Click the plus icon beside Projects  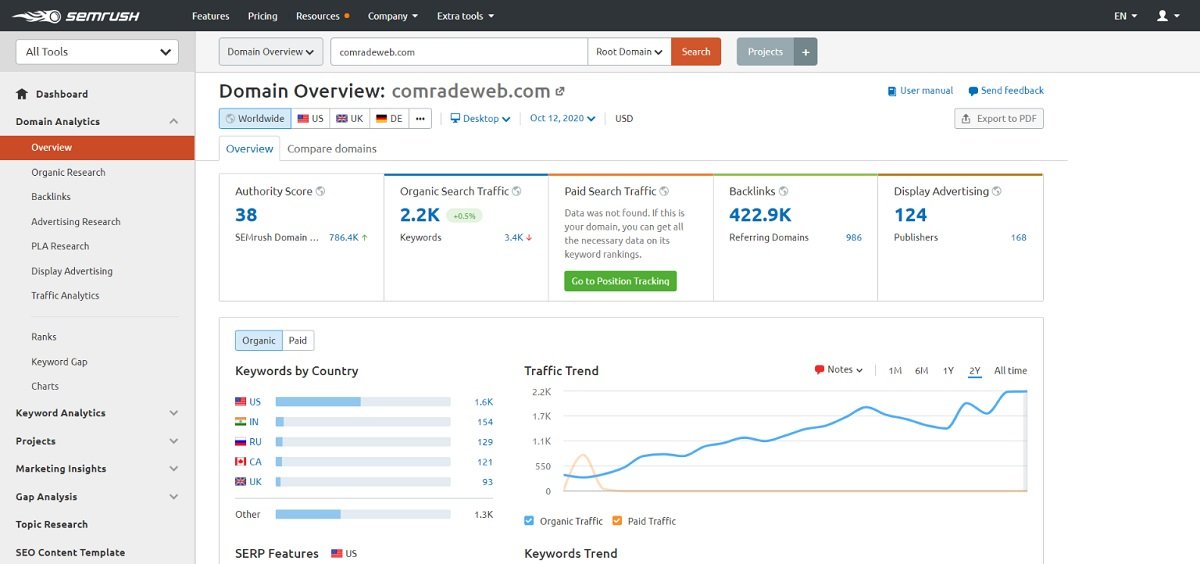pyautogui.click(x=806, y=52)
